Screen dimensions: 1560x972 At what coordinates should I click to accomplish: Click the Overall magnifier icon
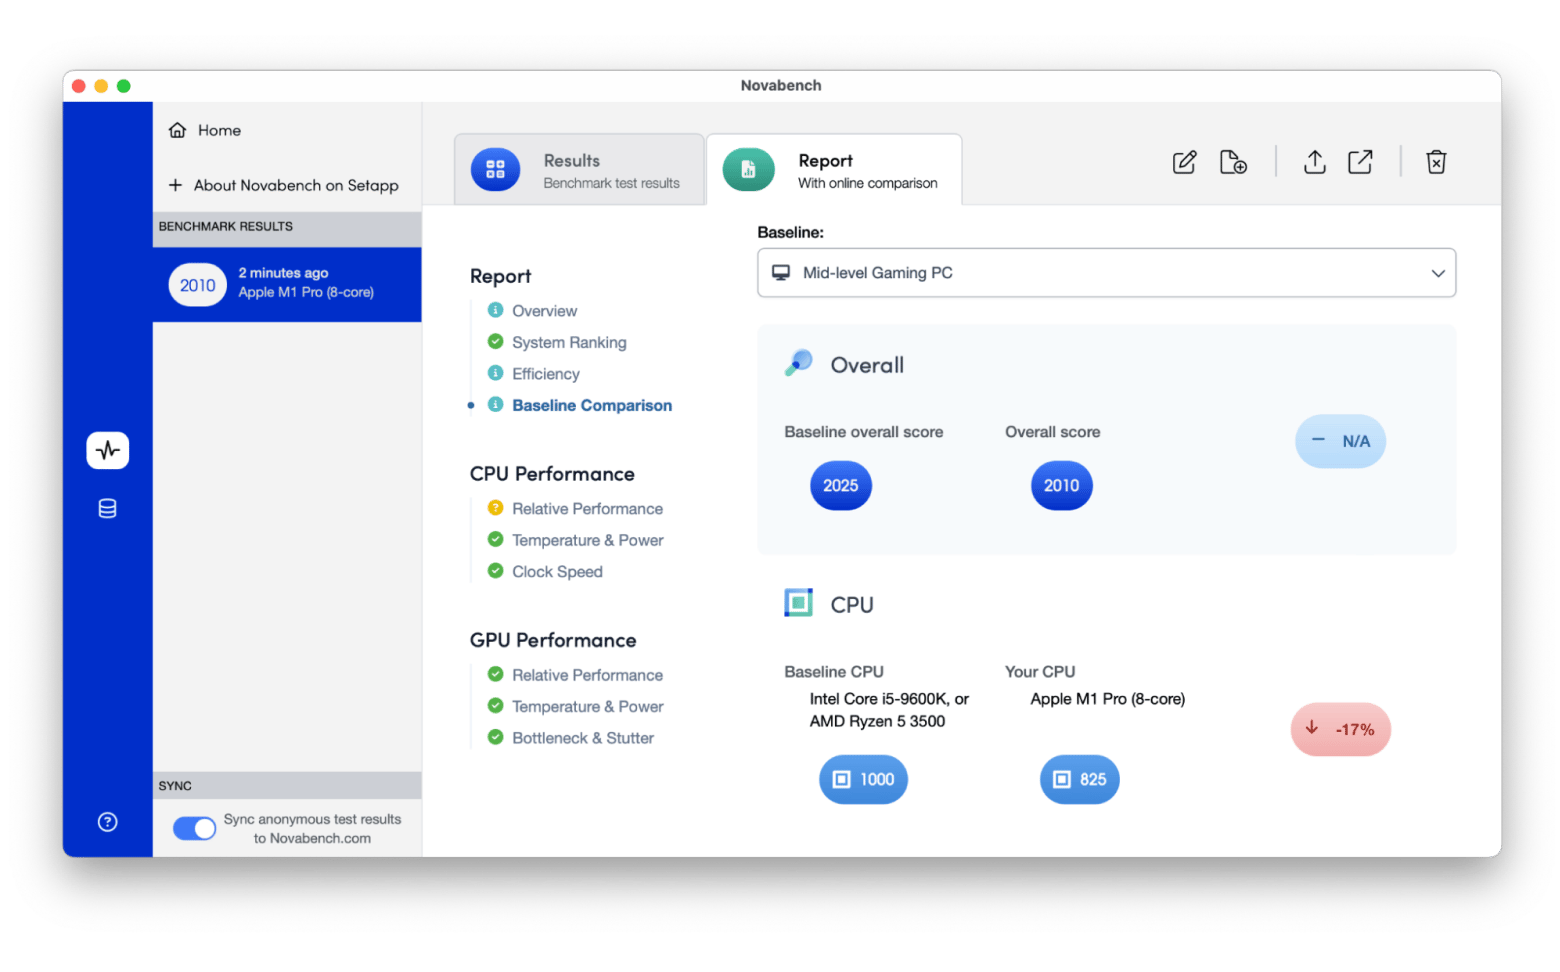point(798,363)
